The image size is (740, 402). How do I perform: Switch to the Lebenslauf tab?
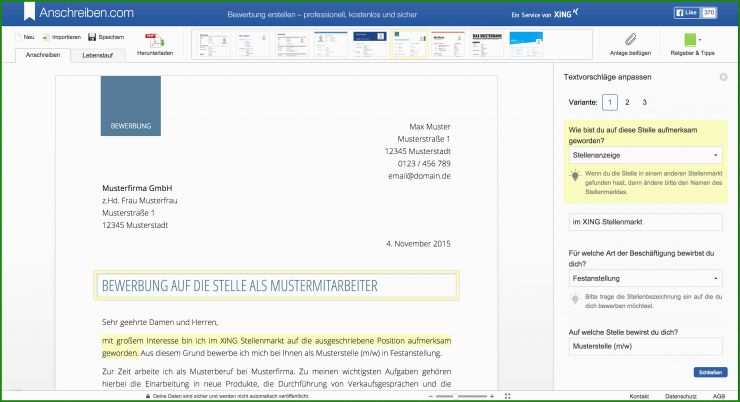point(98,55)
